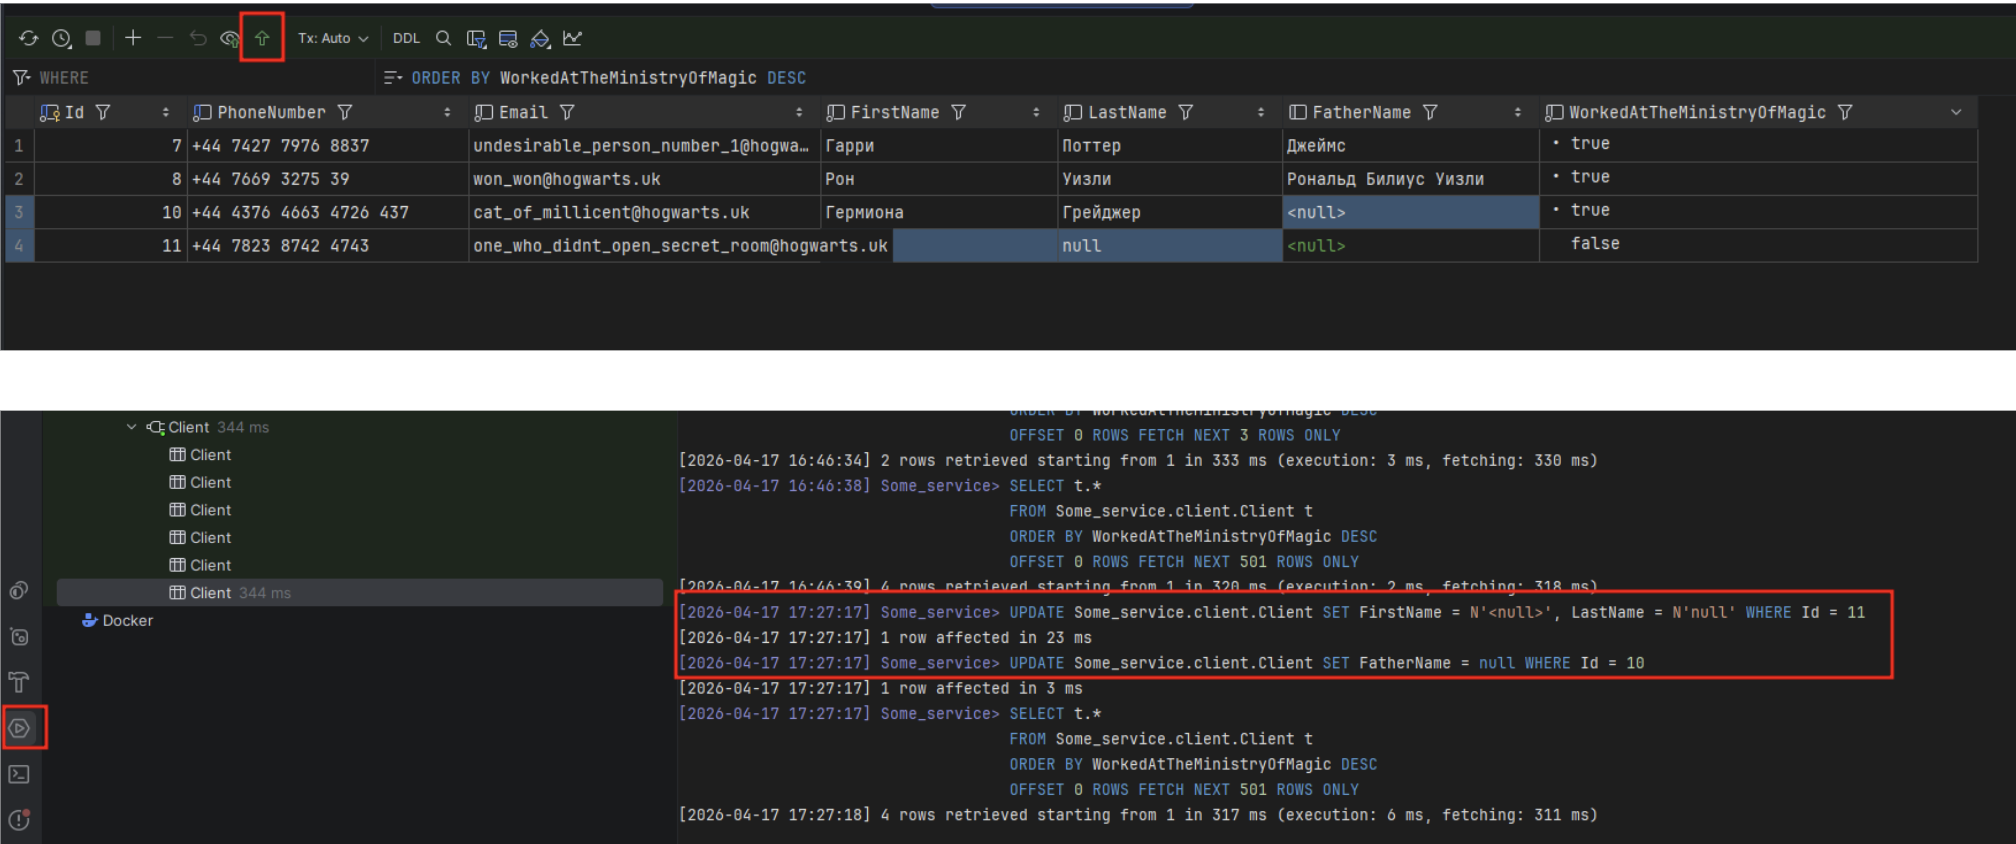Click the email cell won_won@hogwarts.uk
The image size is (2016, 844).
tap(643, 179)
